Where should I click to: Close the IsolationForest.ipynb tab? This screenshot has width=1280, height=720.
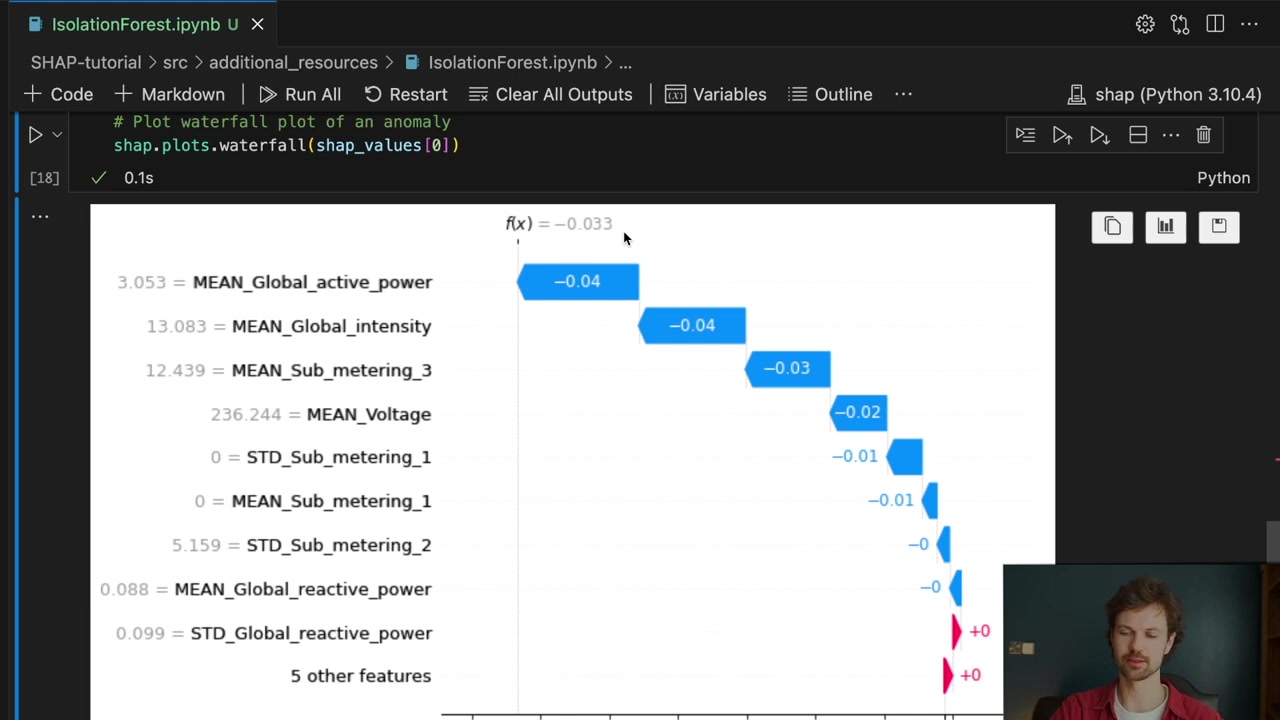pyautogui.click(x=257, y=24)
